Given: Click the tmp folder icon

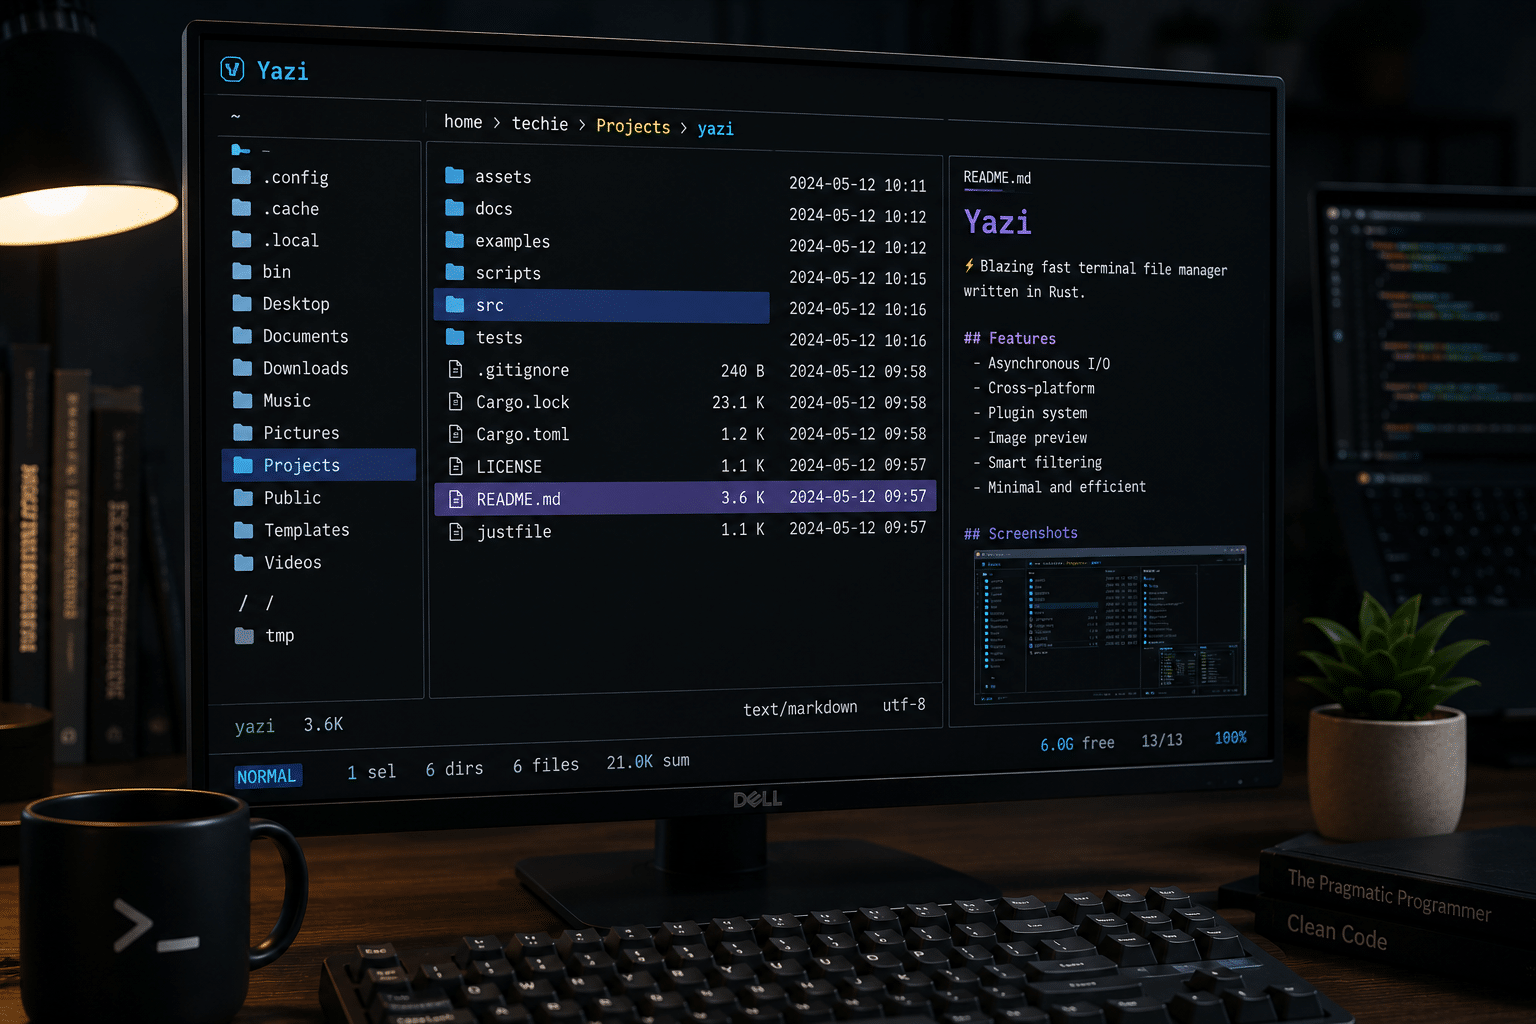Looking at the screenshot, I should click(x=244, y=635).
